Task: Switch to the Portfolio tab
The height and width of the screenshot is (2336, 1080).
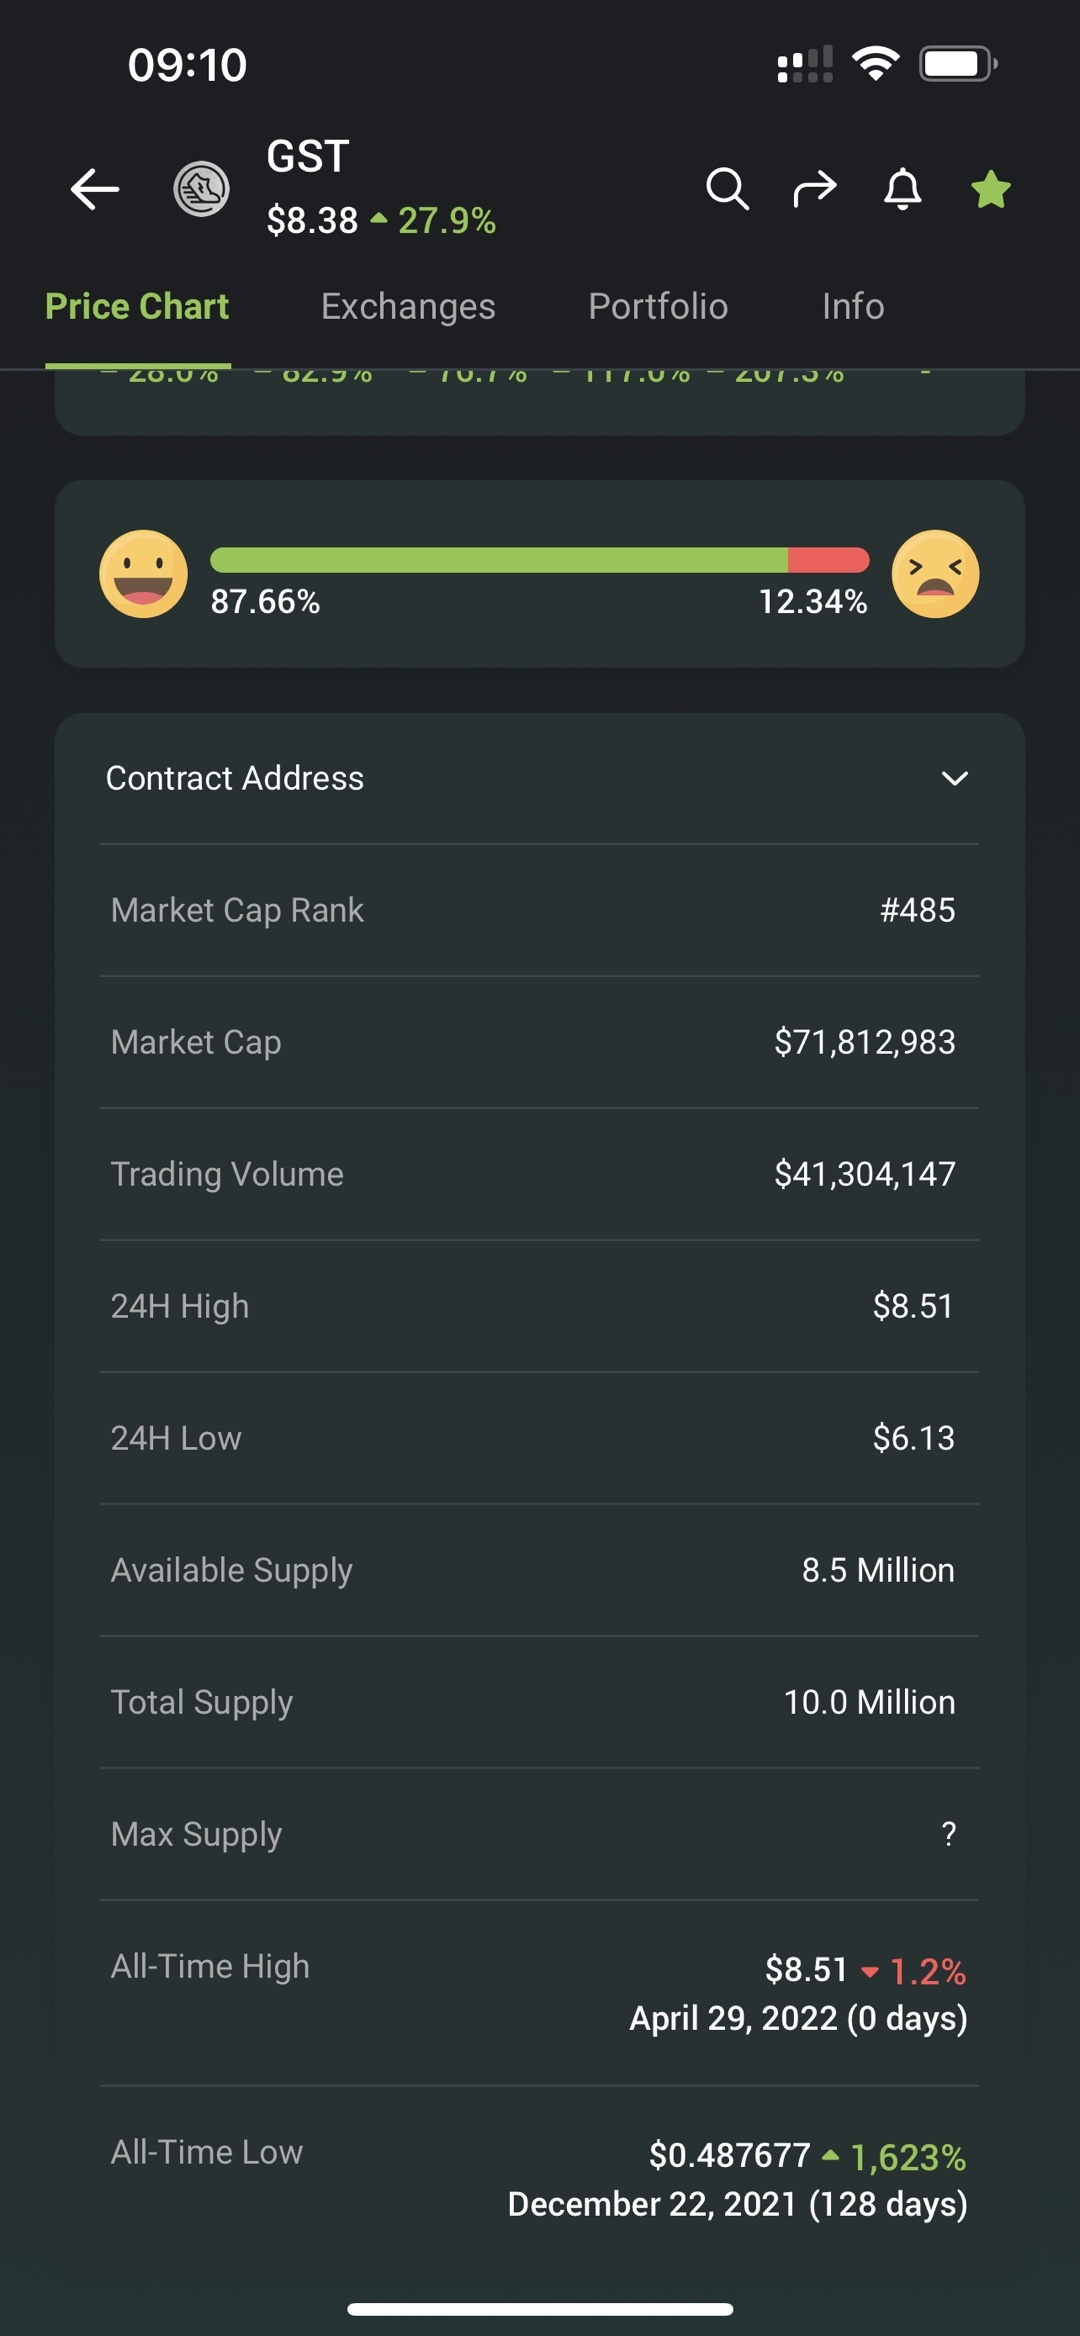Action: pos(658,306)
